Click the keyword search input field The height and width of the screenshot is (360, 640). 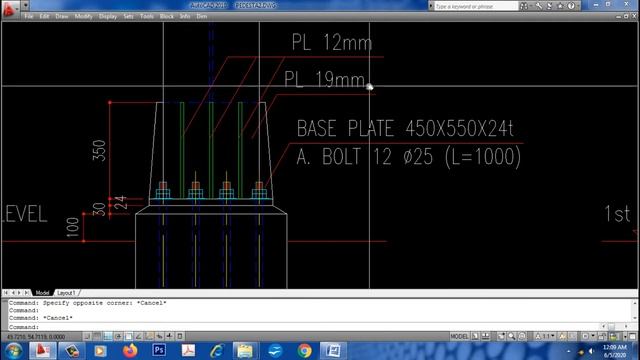(476, 6)
